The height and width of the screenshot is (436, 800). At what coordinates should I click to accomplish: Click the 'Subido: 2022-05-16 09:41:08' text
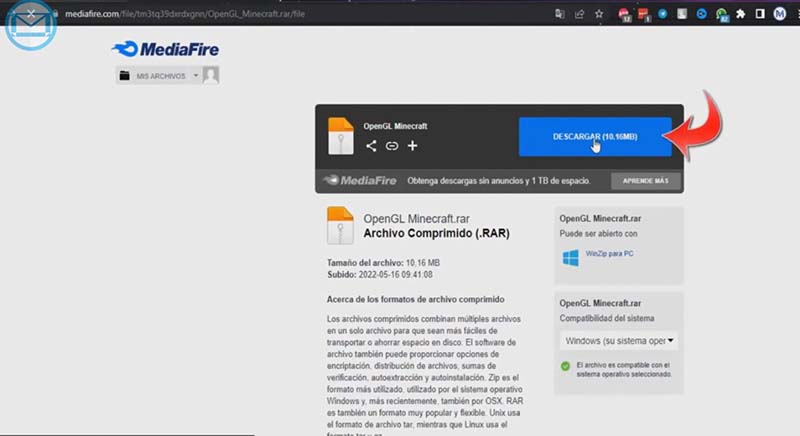coord(380,274)
